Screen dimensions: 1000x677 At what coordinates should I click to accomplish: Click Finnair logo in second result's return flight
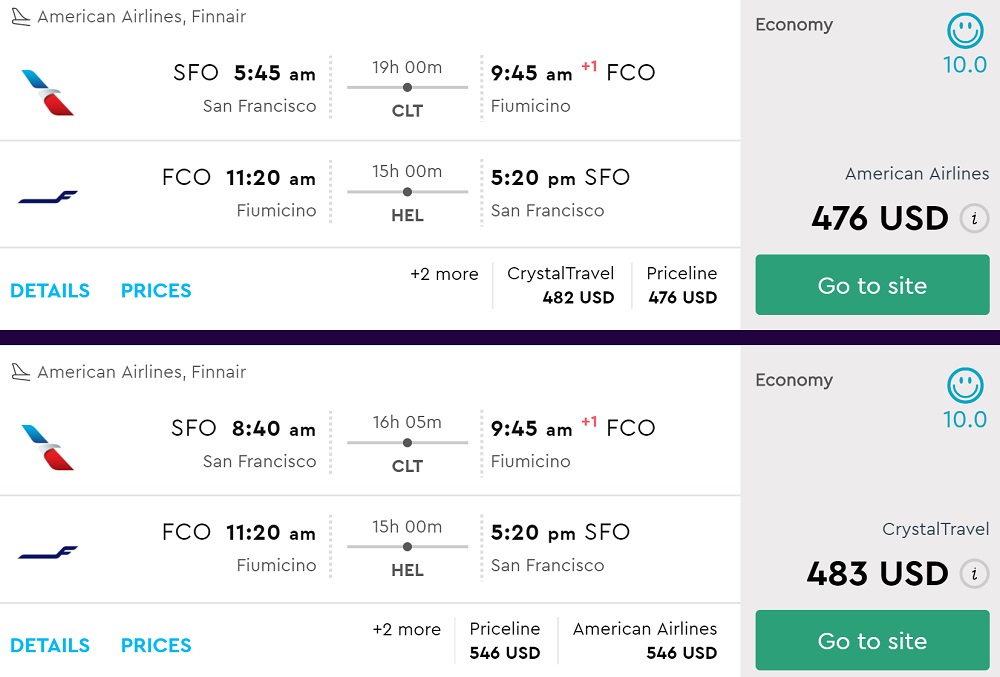pyautogui.click(x=48, y=551)
